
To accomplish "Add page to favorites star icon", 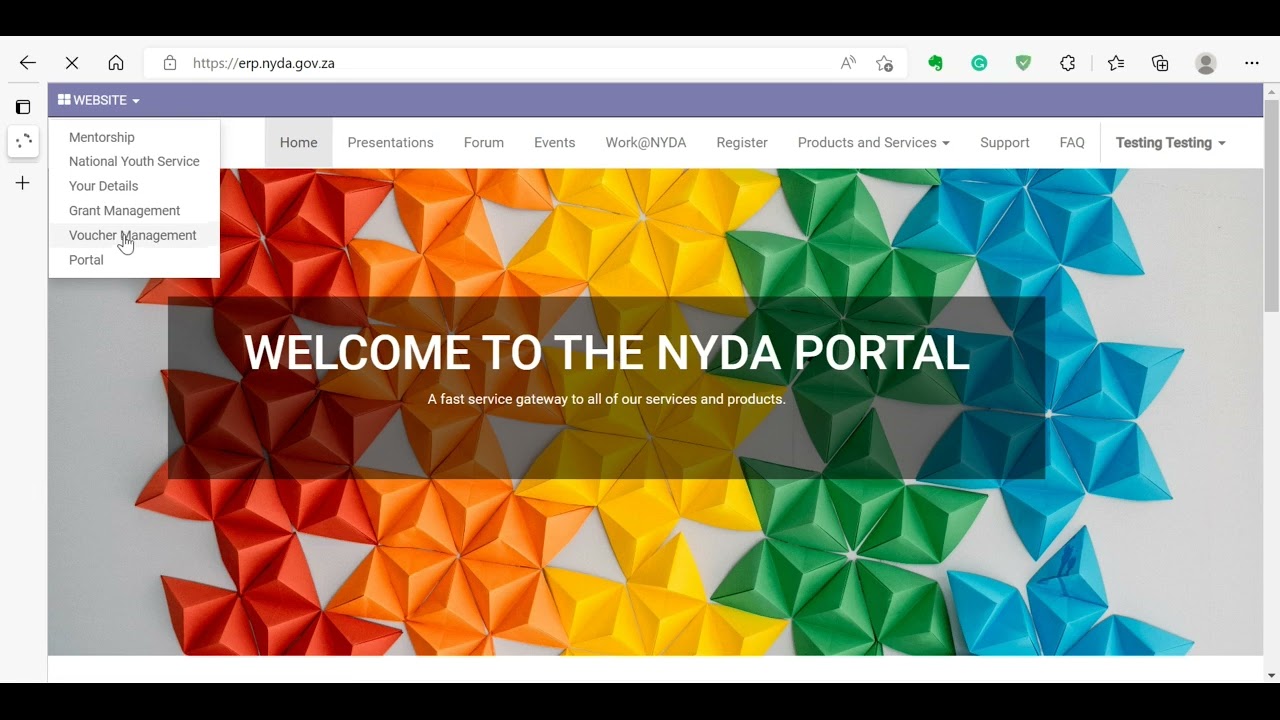I will click(884, 63).
